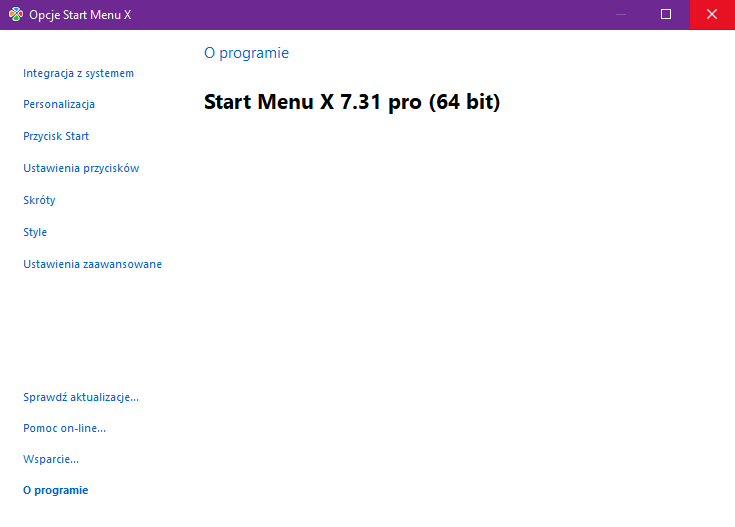The height and width of the screenshot is (527, 735).
Task: Open the Przycisk Start page
Action: point(56,136)
